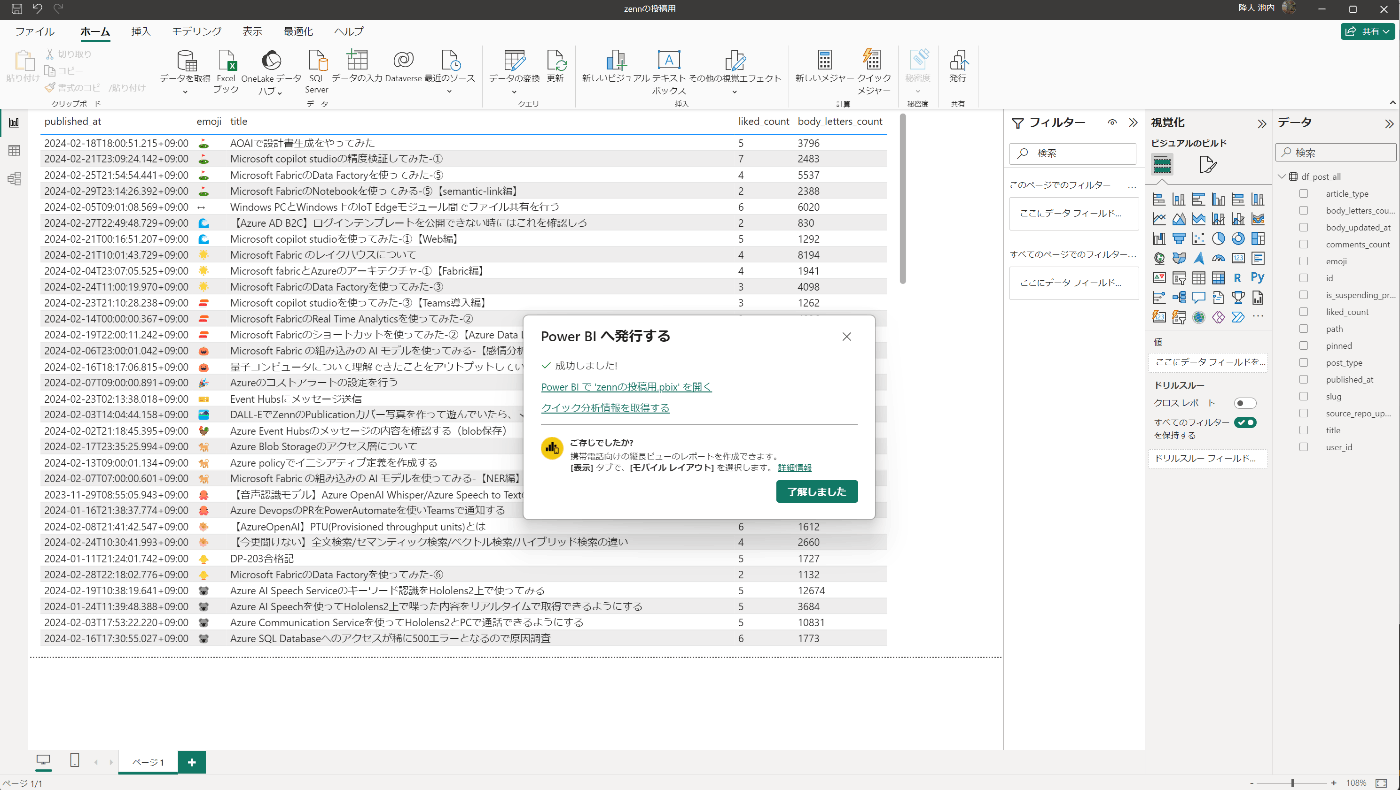Image resolution: width=1400 pixels, height=790 pixels.
Task: Select the Line chart visual icon
Action: [1159, 219]
